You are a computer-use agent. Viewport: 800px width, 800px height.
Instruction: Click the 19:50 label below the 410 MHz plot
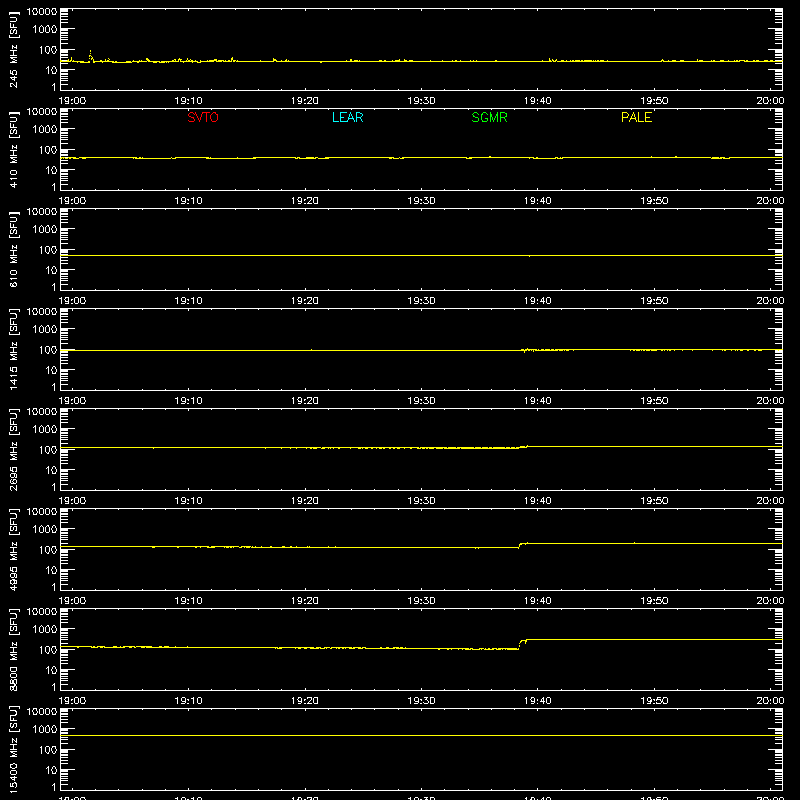pyautogui.click(x=654, y=201)
